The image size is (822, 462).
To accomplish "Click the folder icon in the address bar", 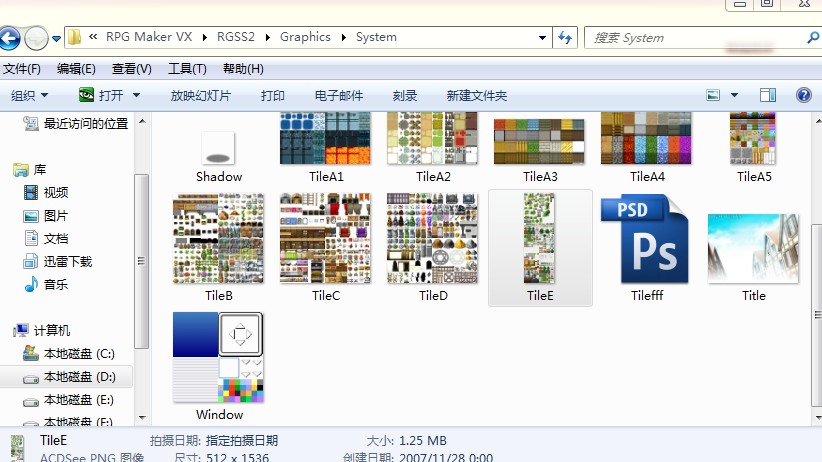I will click(x=75, y=37).
